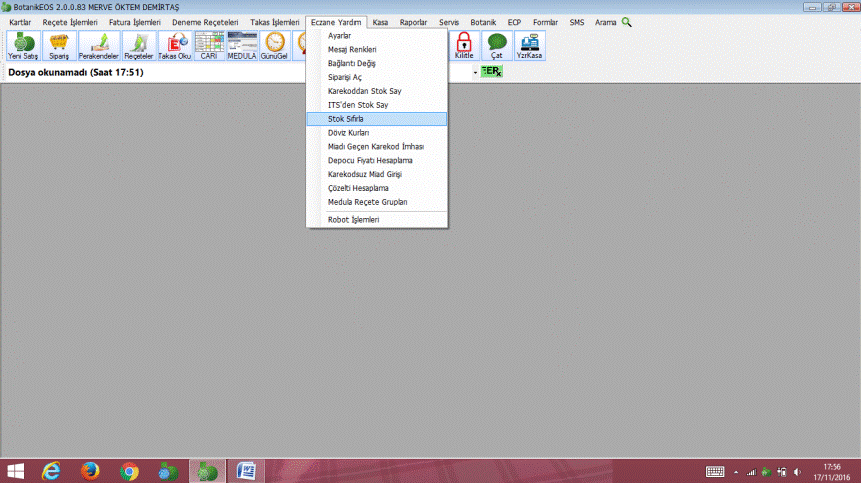Click the GünüGel clock icon
The height and width of the screenshot is (483, 861).
pos(275,45)
